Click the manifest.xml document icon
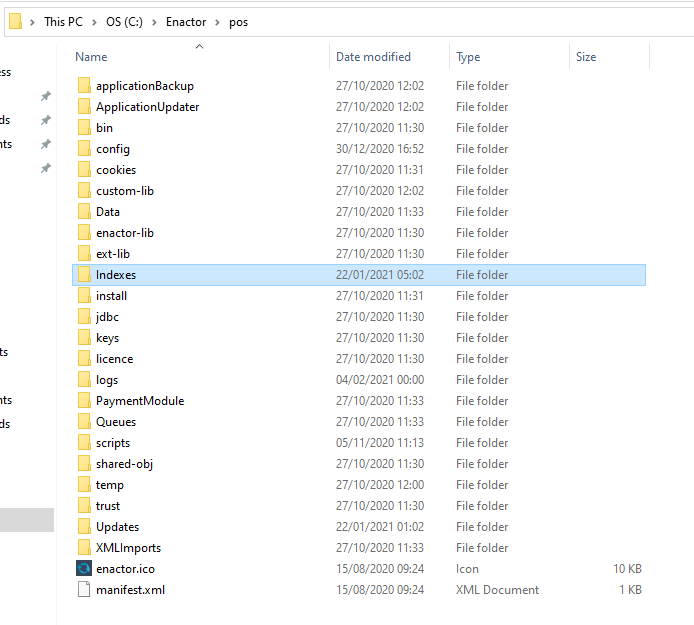The height and width of the screenshot is (625, 694). point(84,590)
